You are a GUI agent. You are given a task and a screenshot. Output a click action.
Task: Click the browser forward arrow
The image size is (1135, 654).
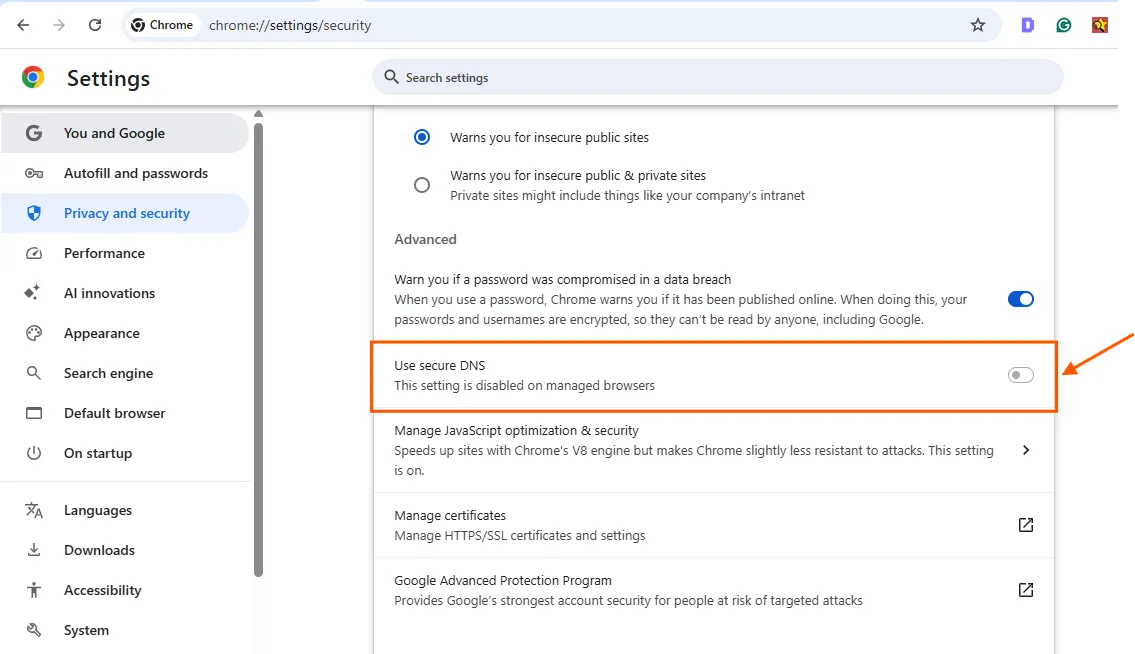[x=59, y=25]
